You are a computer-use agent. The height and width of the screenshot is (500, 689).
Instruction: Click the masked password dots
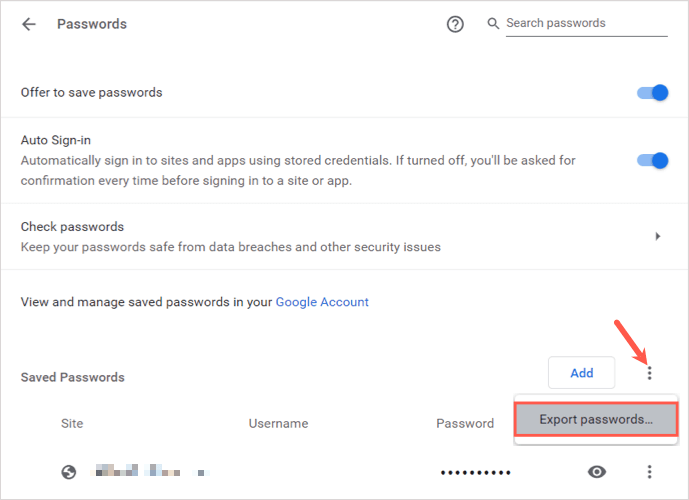click(476, 472)
